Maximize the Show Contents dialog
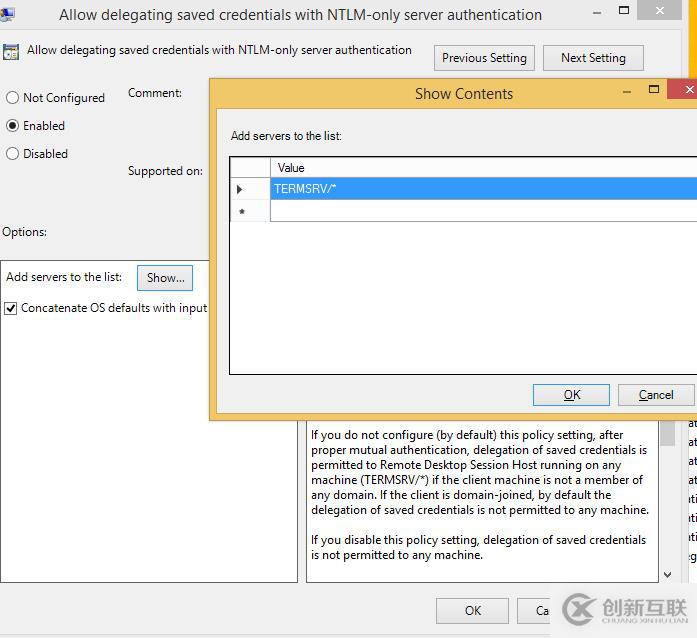 coord(654,90)
